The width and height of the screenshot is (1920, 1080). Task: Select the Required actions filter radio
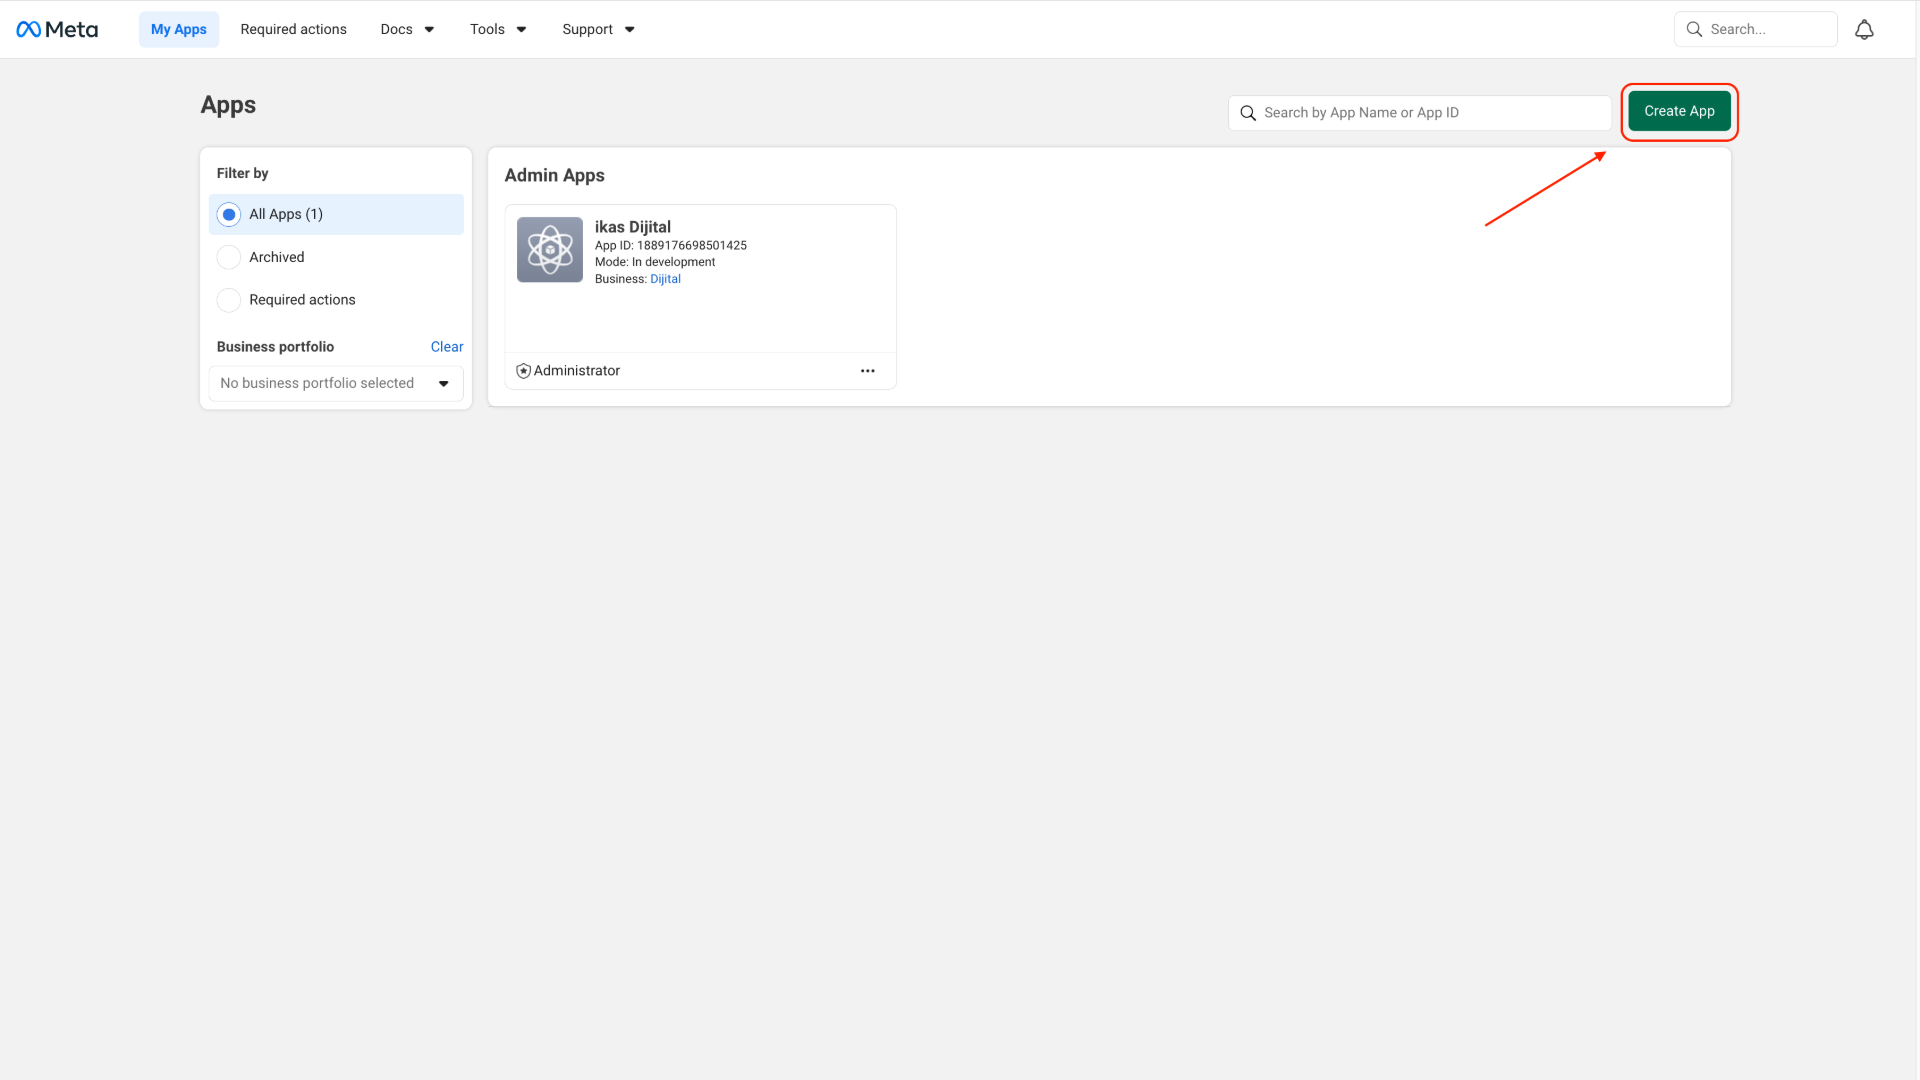(229, 300)
